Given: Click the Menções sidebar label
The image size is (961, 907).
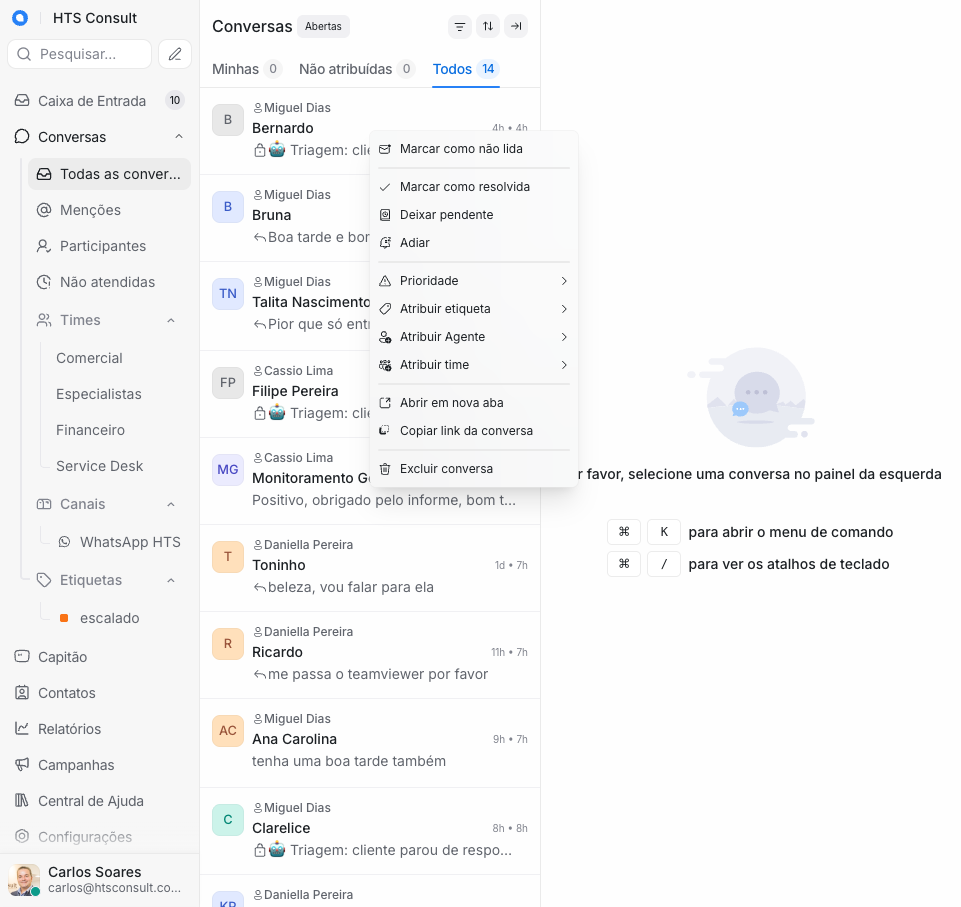Looking at the screenshot, I should [x=90, y=210].
